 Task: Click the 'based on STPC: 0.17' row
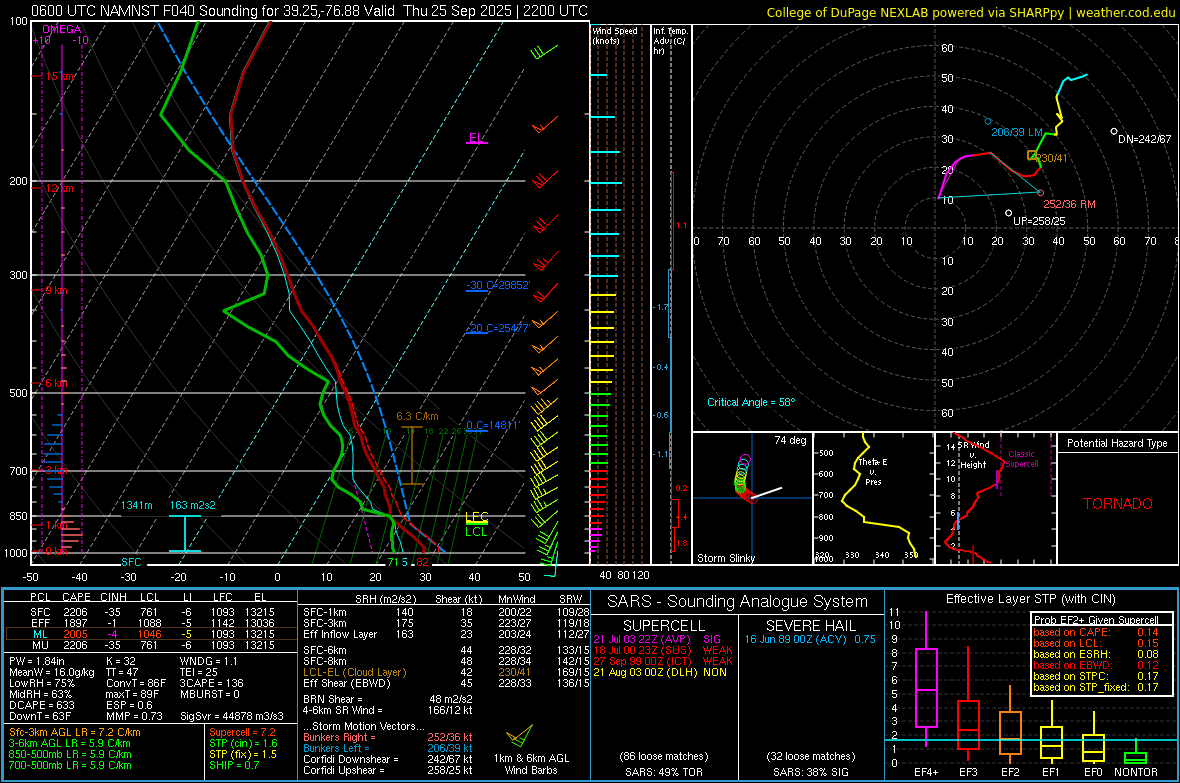point(1096,676)
